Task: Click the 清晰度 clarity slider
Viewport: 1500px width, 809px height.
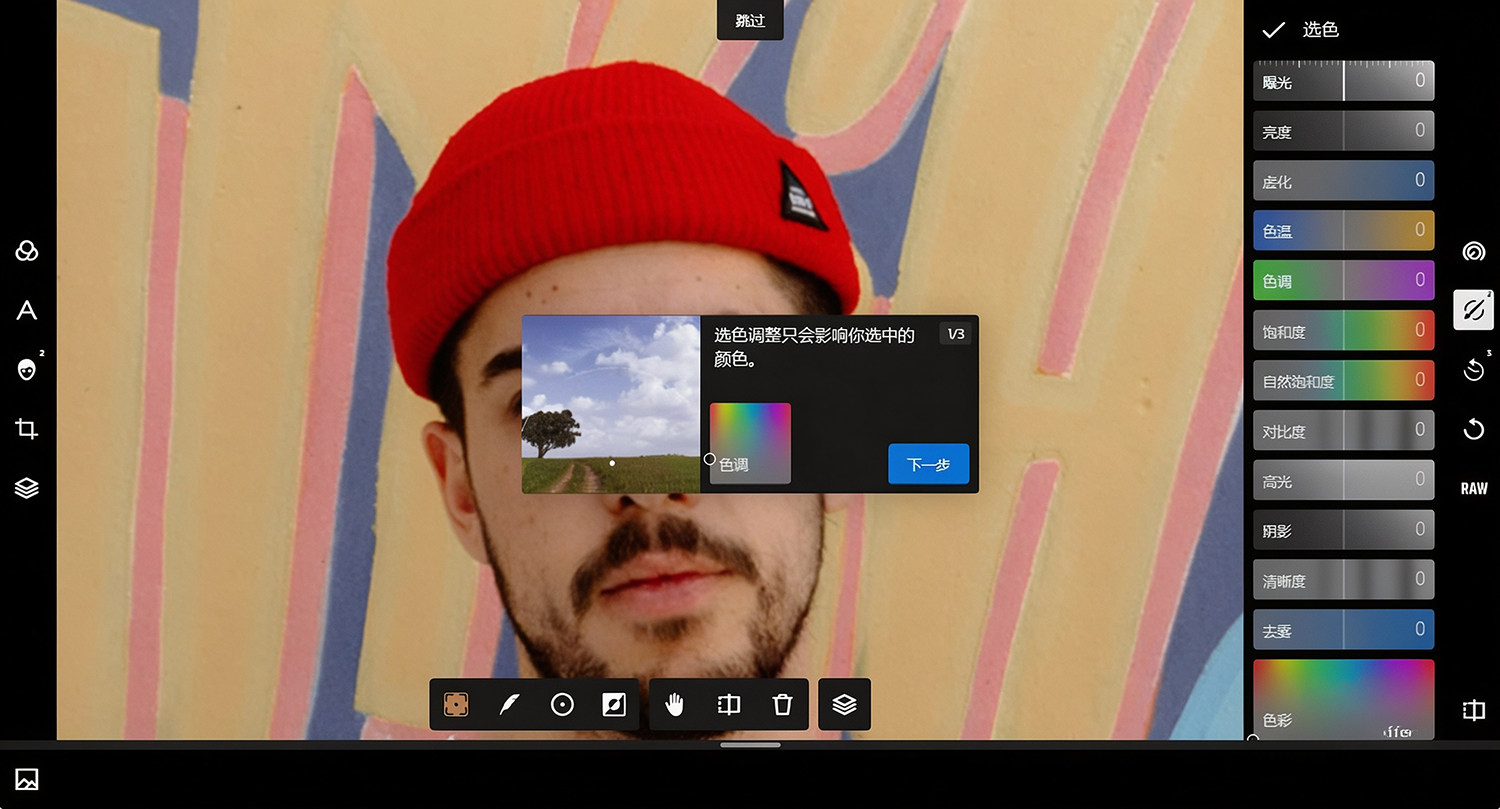Action: click(x=1344, y=580)
